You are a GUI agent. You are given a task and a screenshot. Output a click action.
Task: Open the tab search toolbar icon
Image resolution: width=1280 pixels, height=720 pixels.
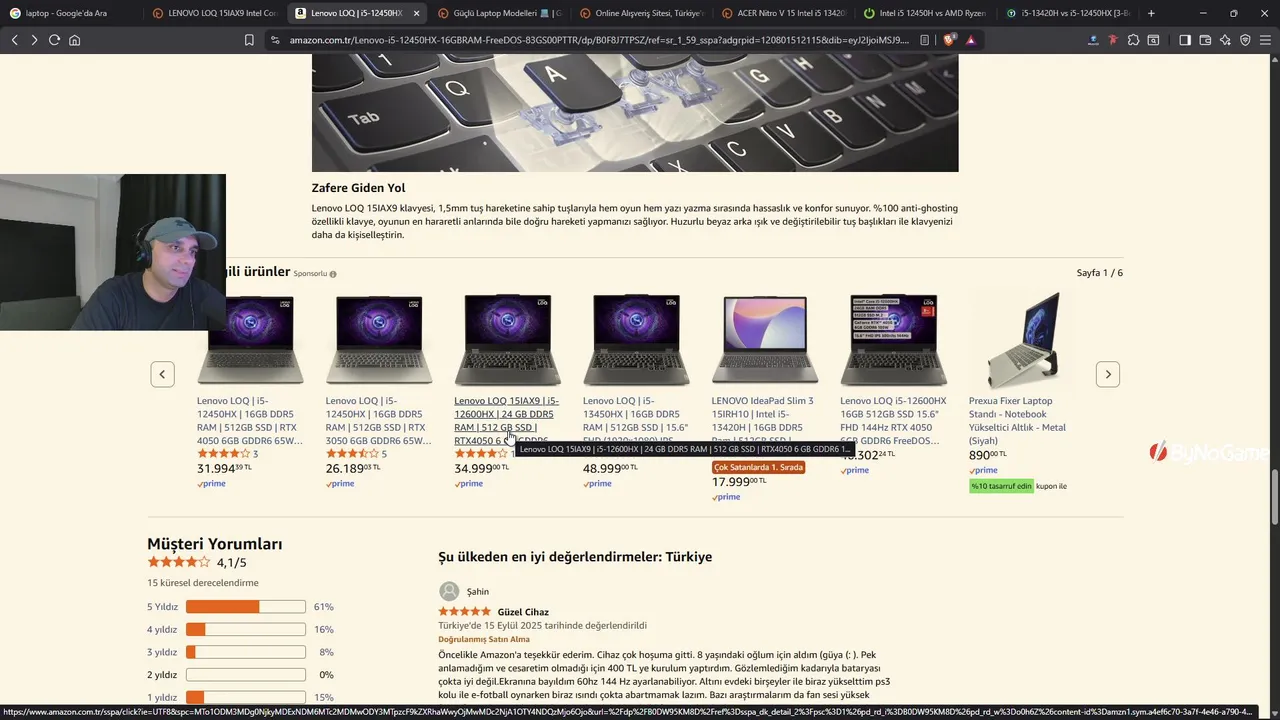click(x=1153, y=40)
